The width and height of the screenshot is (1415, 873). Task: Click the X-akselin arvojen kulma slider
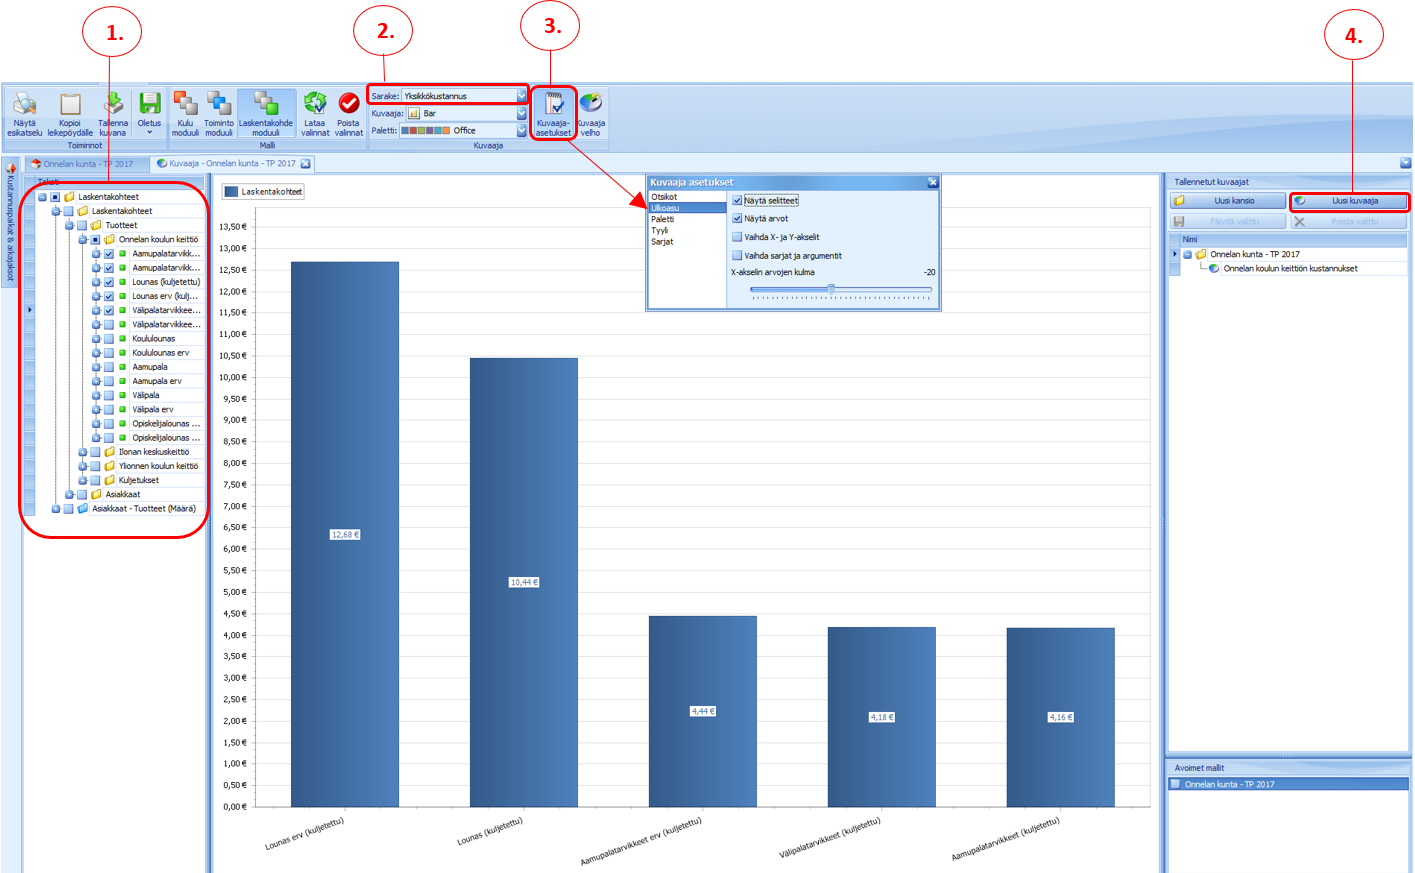click(840, 290)
